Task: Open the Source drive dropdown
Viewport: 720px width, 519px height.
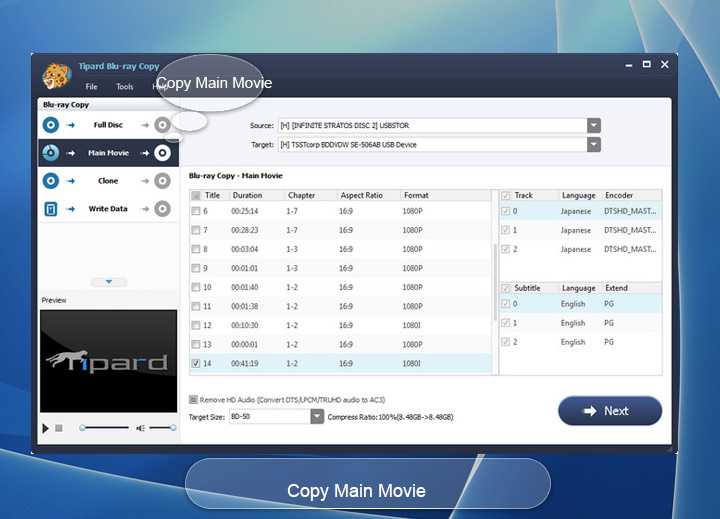Action: click(x=594, y=125)
